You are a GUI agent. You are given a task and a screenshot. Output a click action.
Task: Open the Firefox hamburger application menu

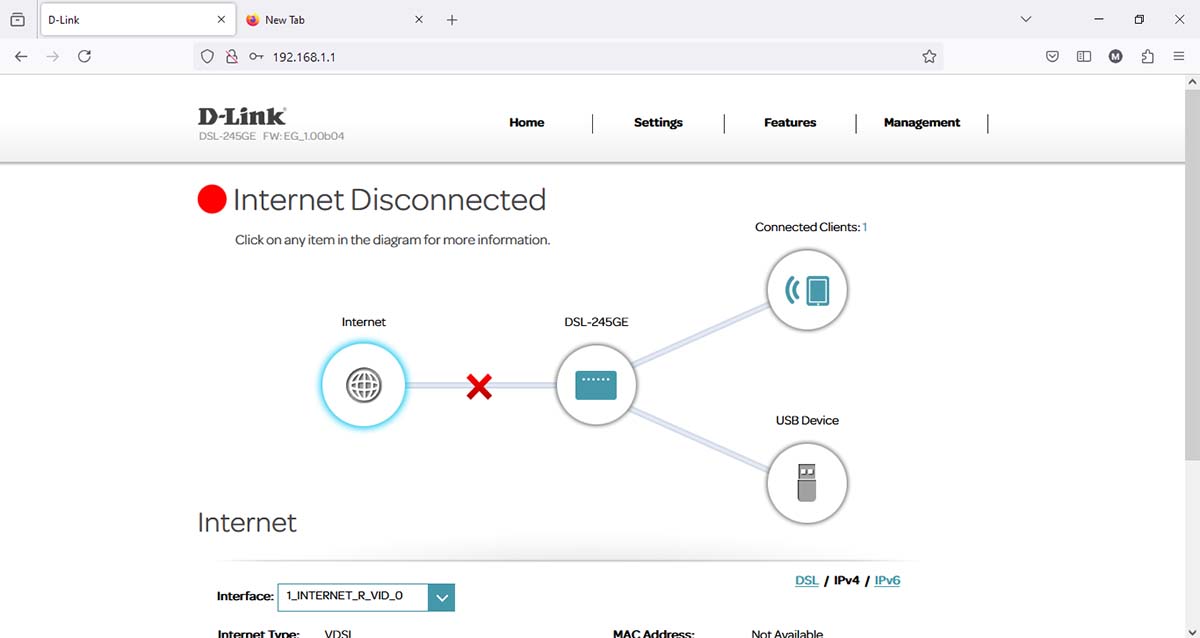tap(1179, 57)
